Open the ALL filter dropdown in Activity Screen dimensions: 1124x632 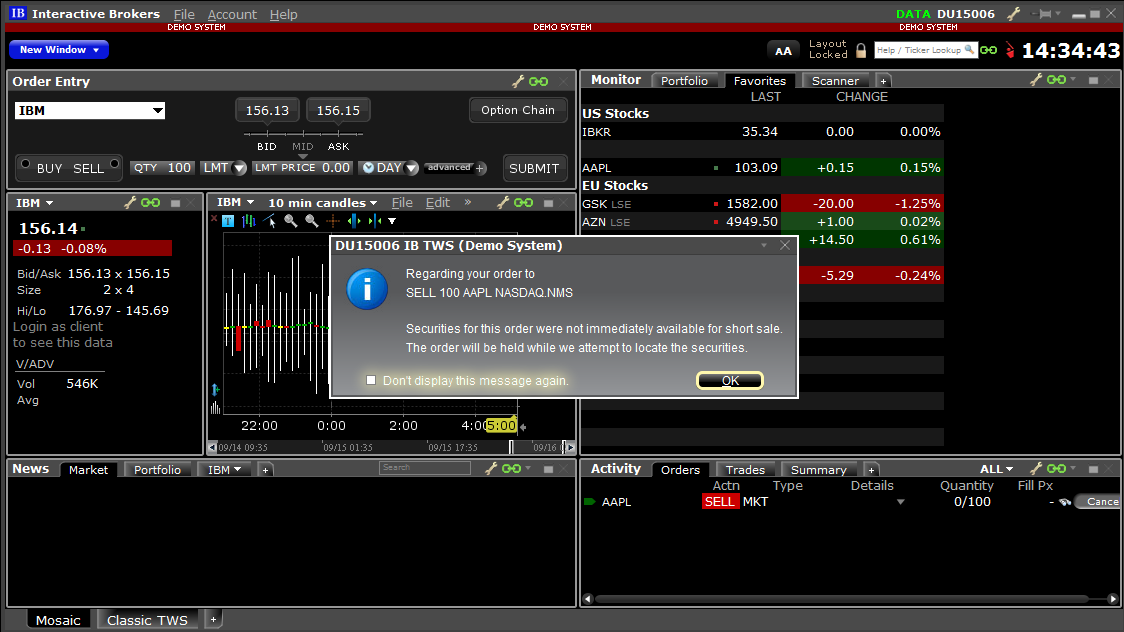pos(996,469)
